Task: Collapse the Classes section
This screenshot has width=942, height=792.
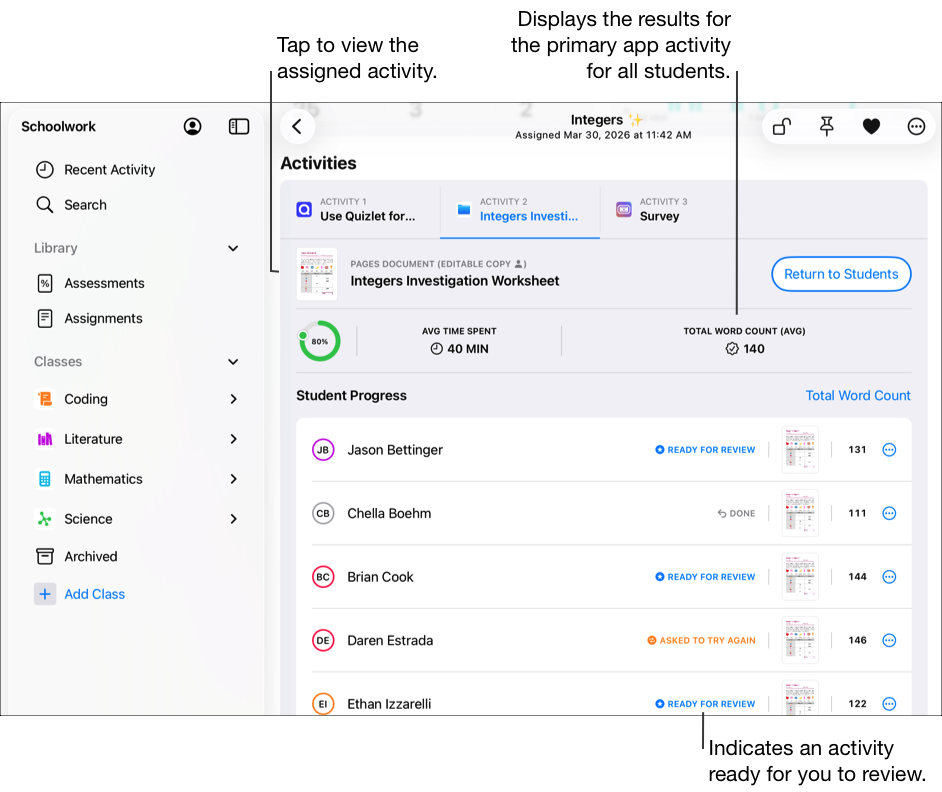Action: coord(232,361)
